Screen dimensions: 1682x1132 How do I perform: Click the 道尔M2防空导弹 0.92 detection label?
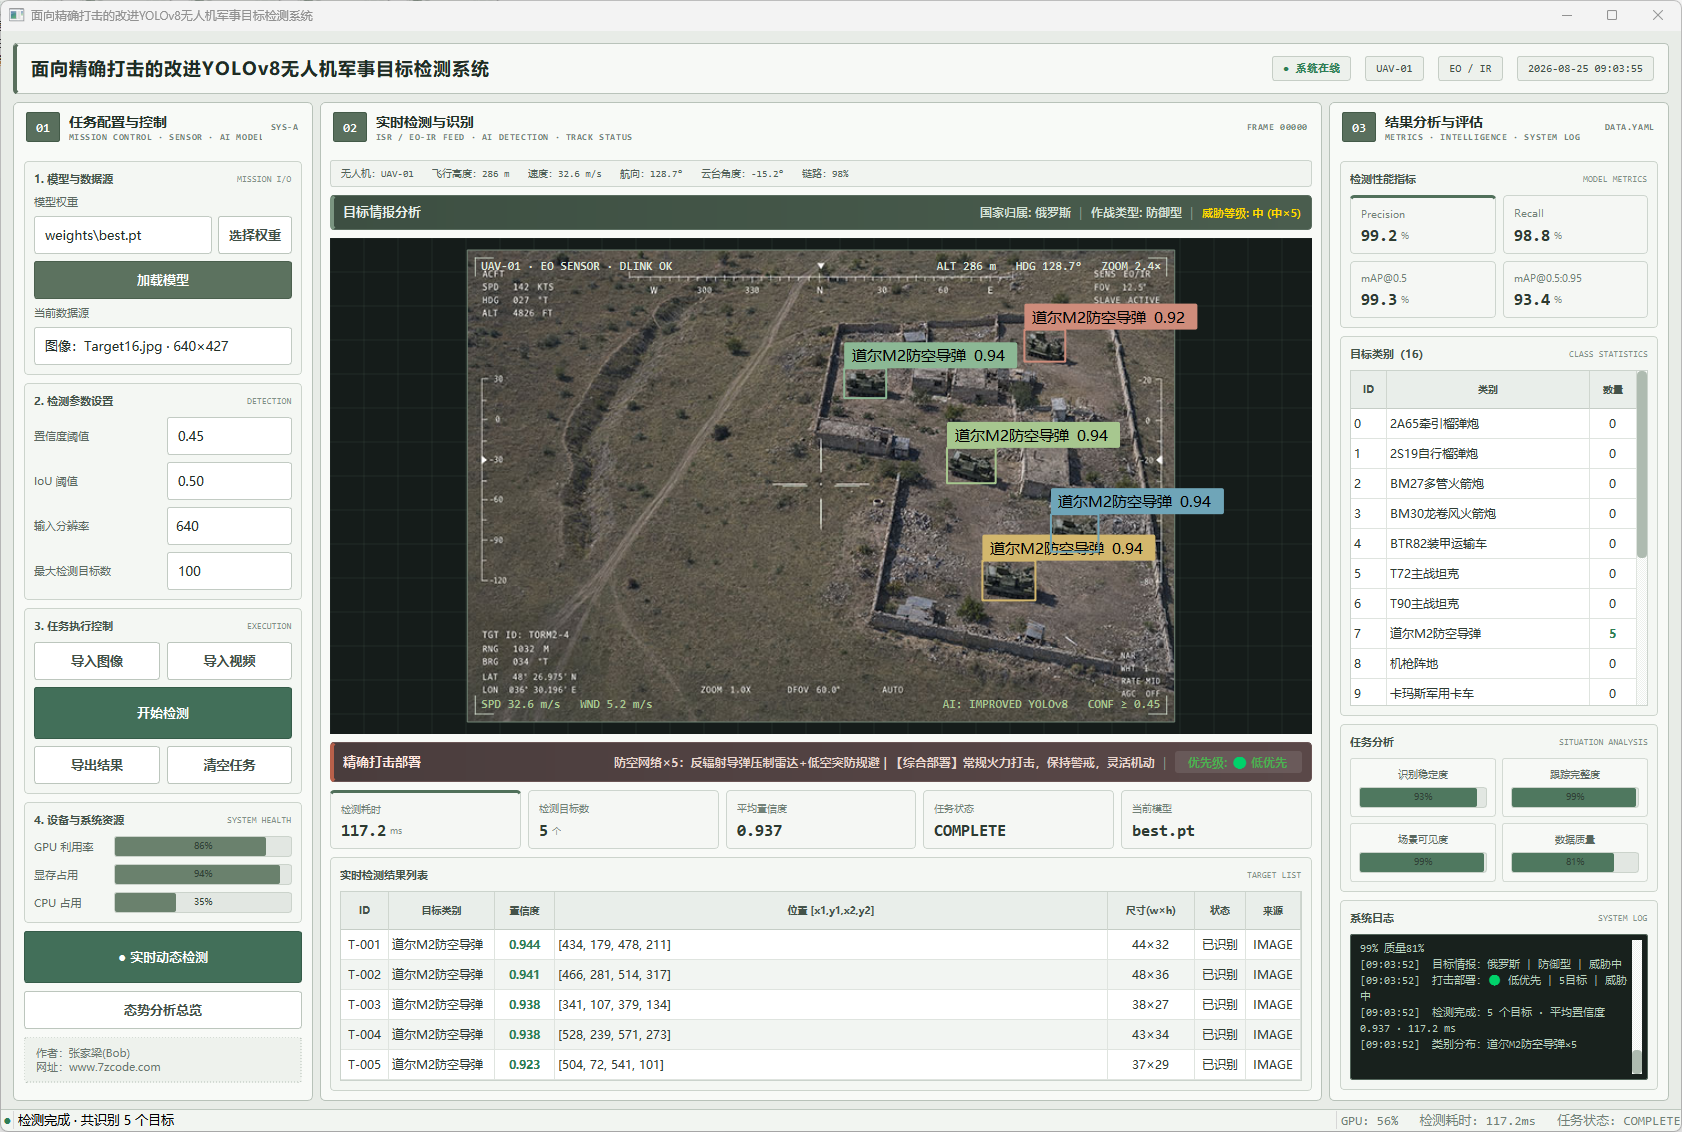(x=1110, y=317)
